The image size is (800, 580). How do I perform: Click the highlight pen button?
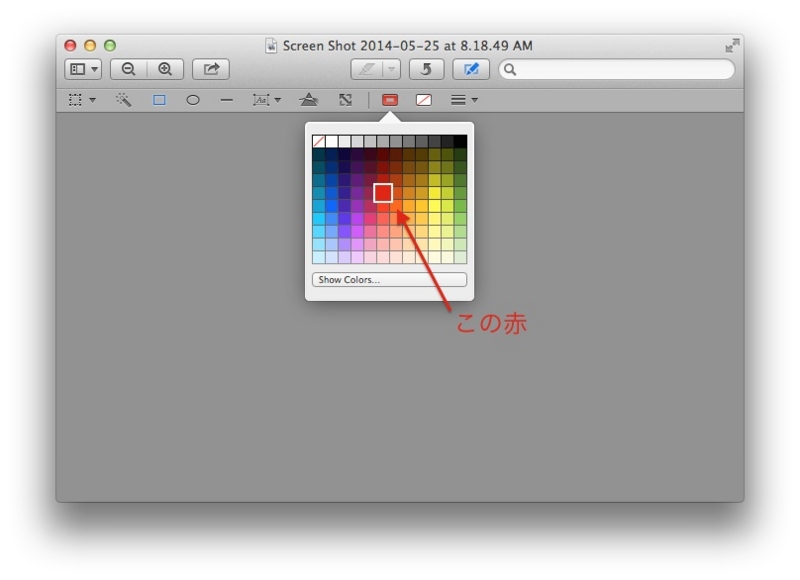pos(367,69)
